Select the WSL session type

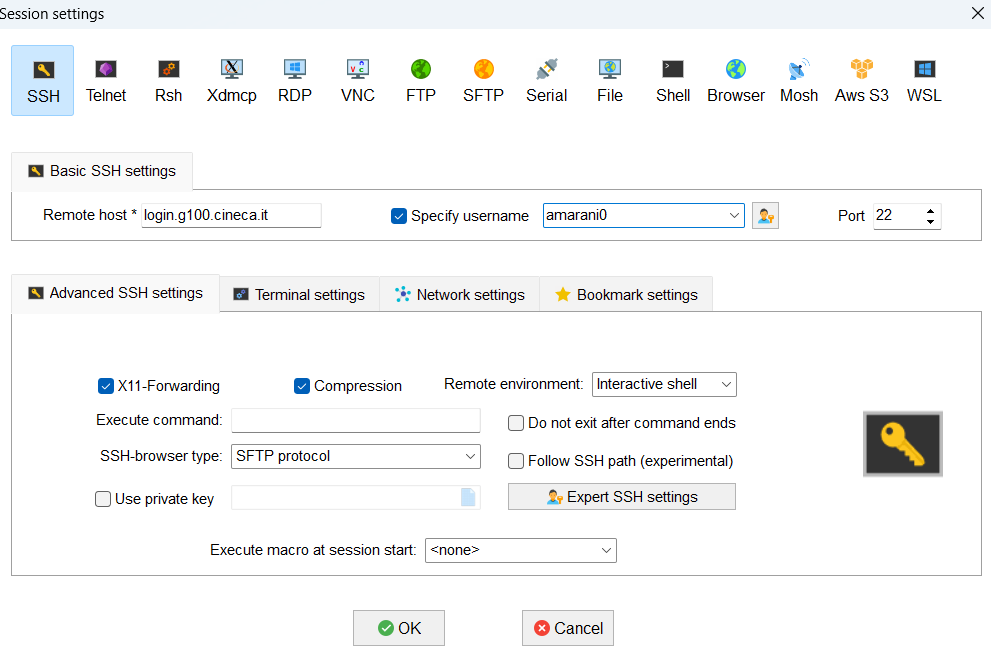924,80
